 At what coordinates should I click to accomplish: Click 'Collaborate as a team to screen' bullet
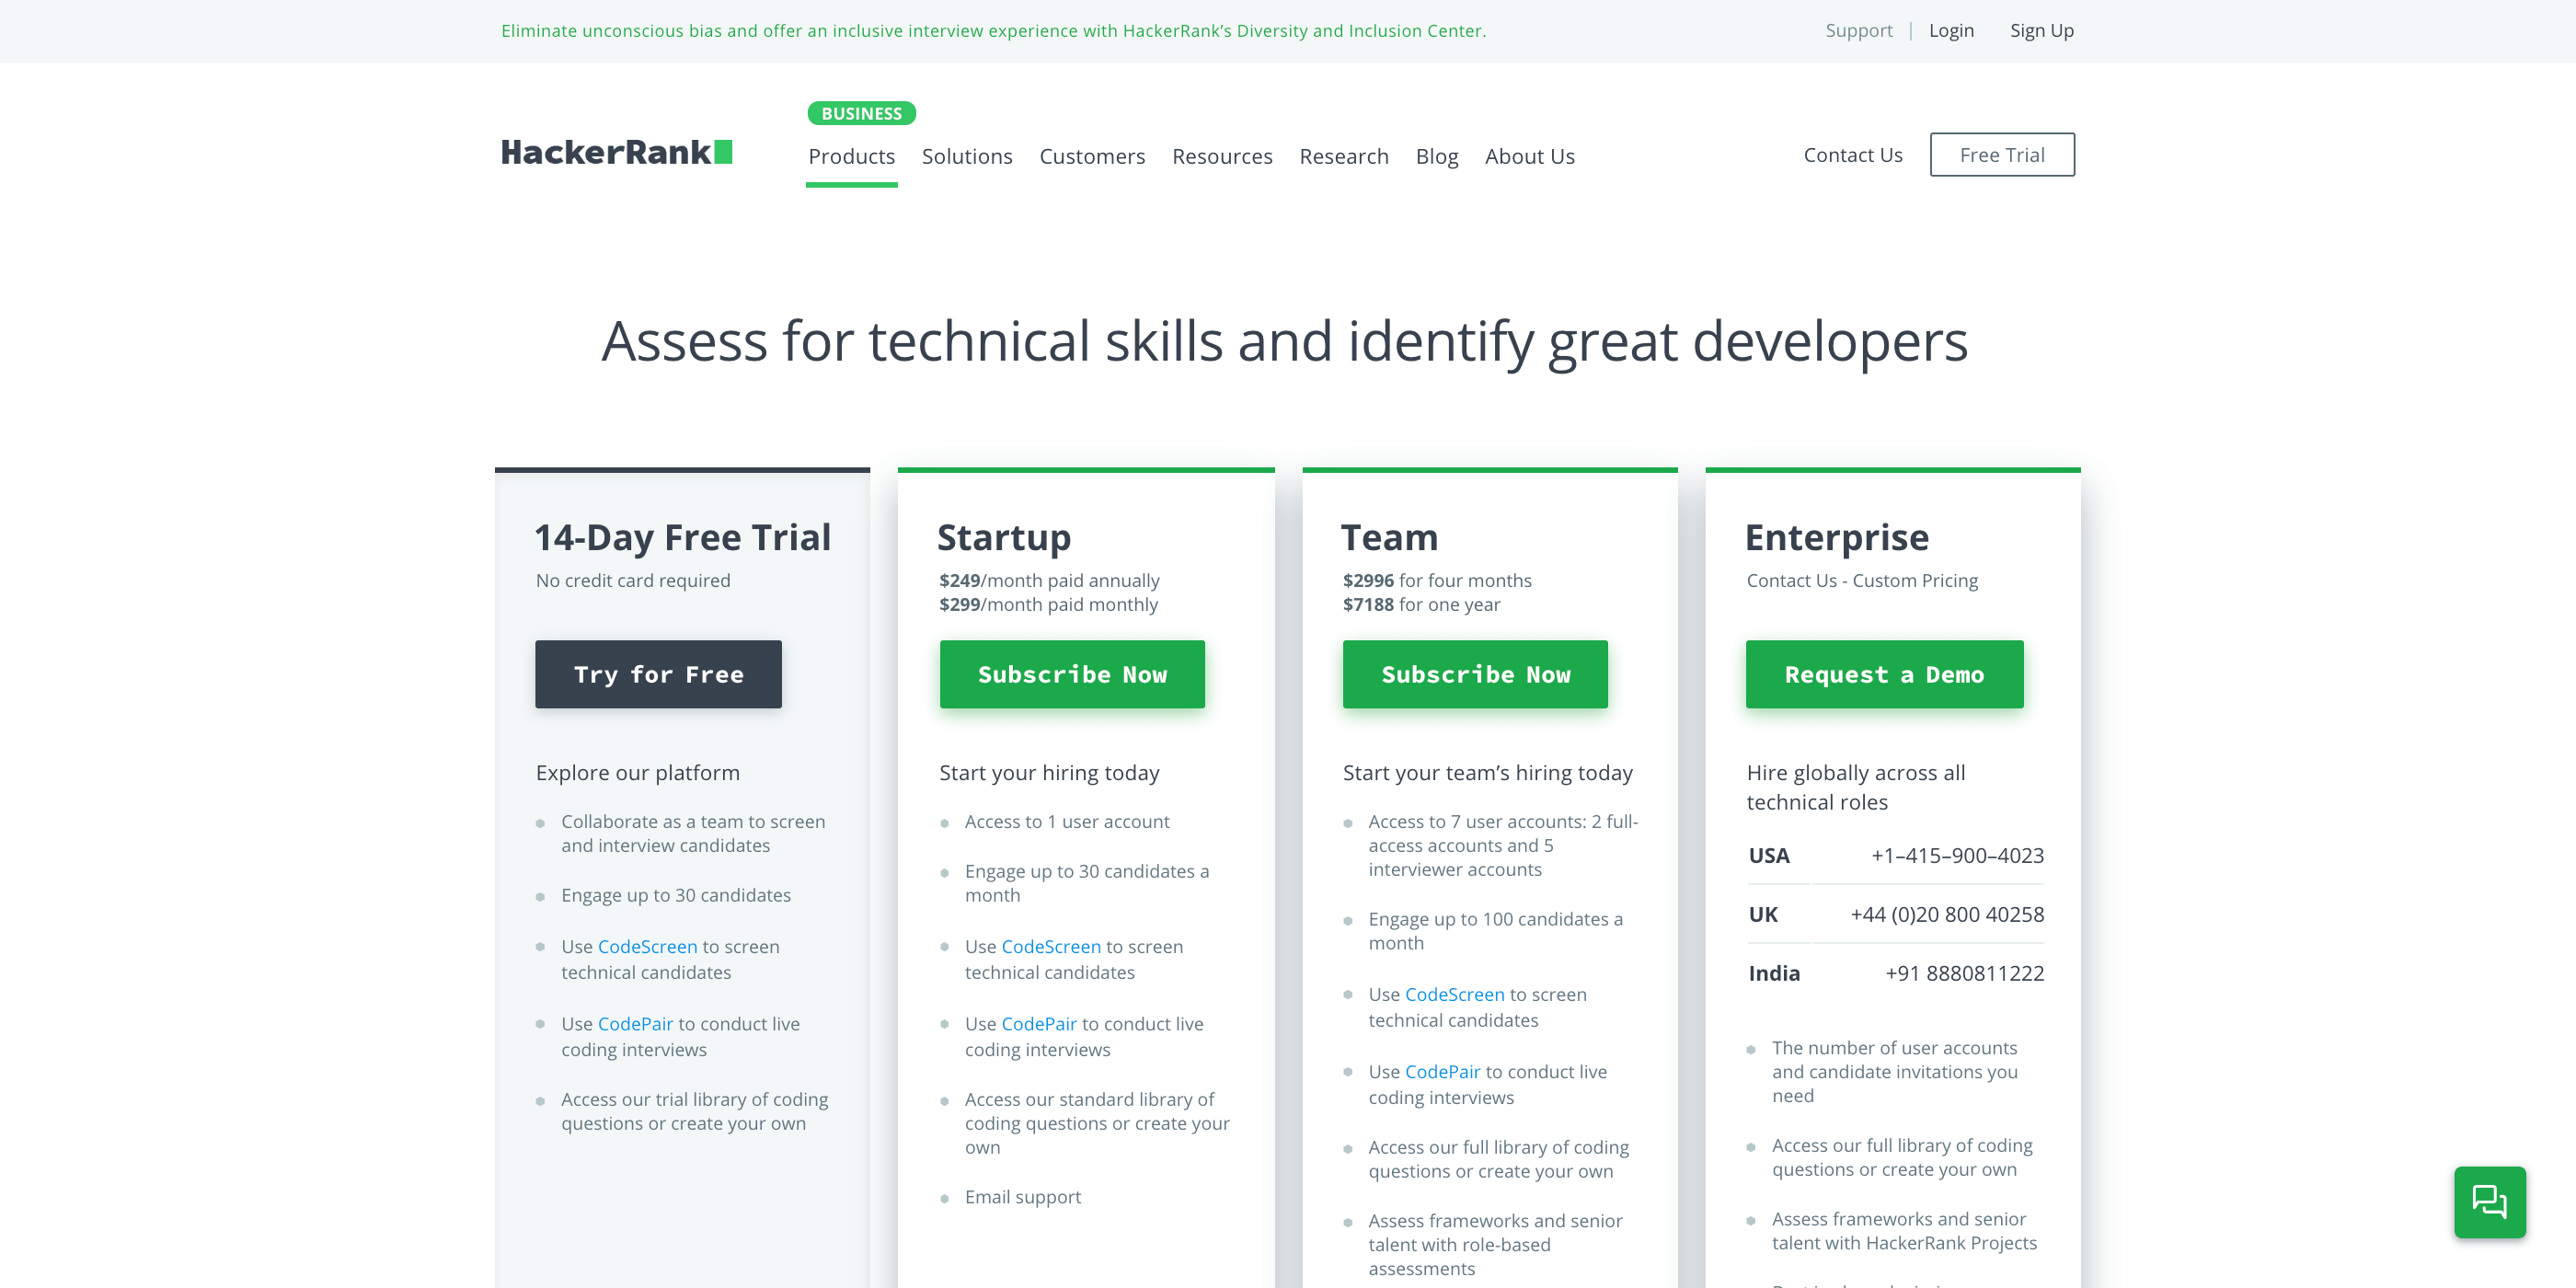(x=693, y=833)
